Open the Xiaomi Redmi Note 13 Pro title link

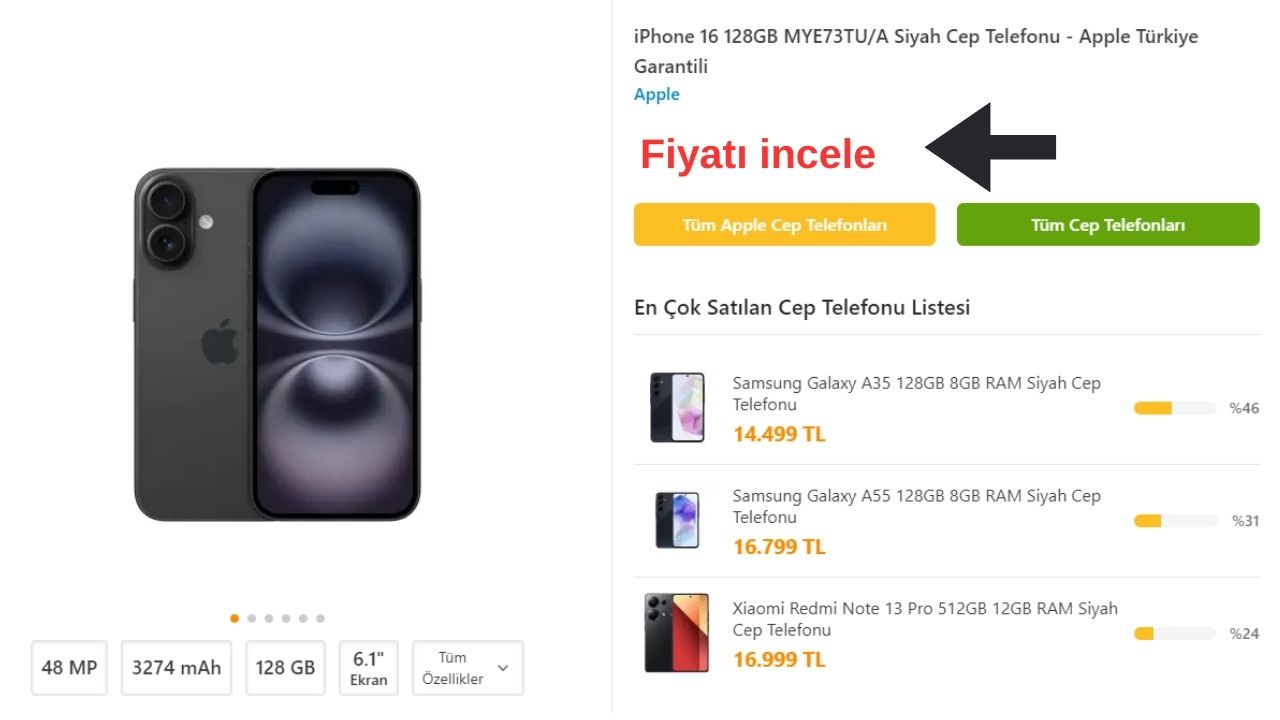[x=925, y=619]
